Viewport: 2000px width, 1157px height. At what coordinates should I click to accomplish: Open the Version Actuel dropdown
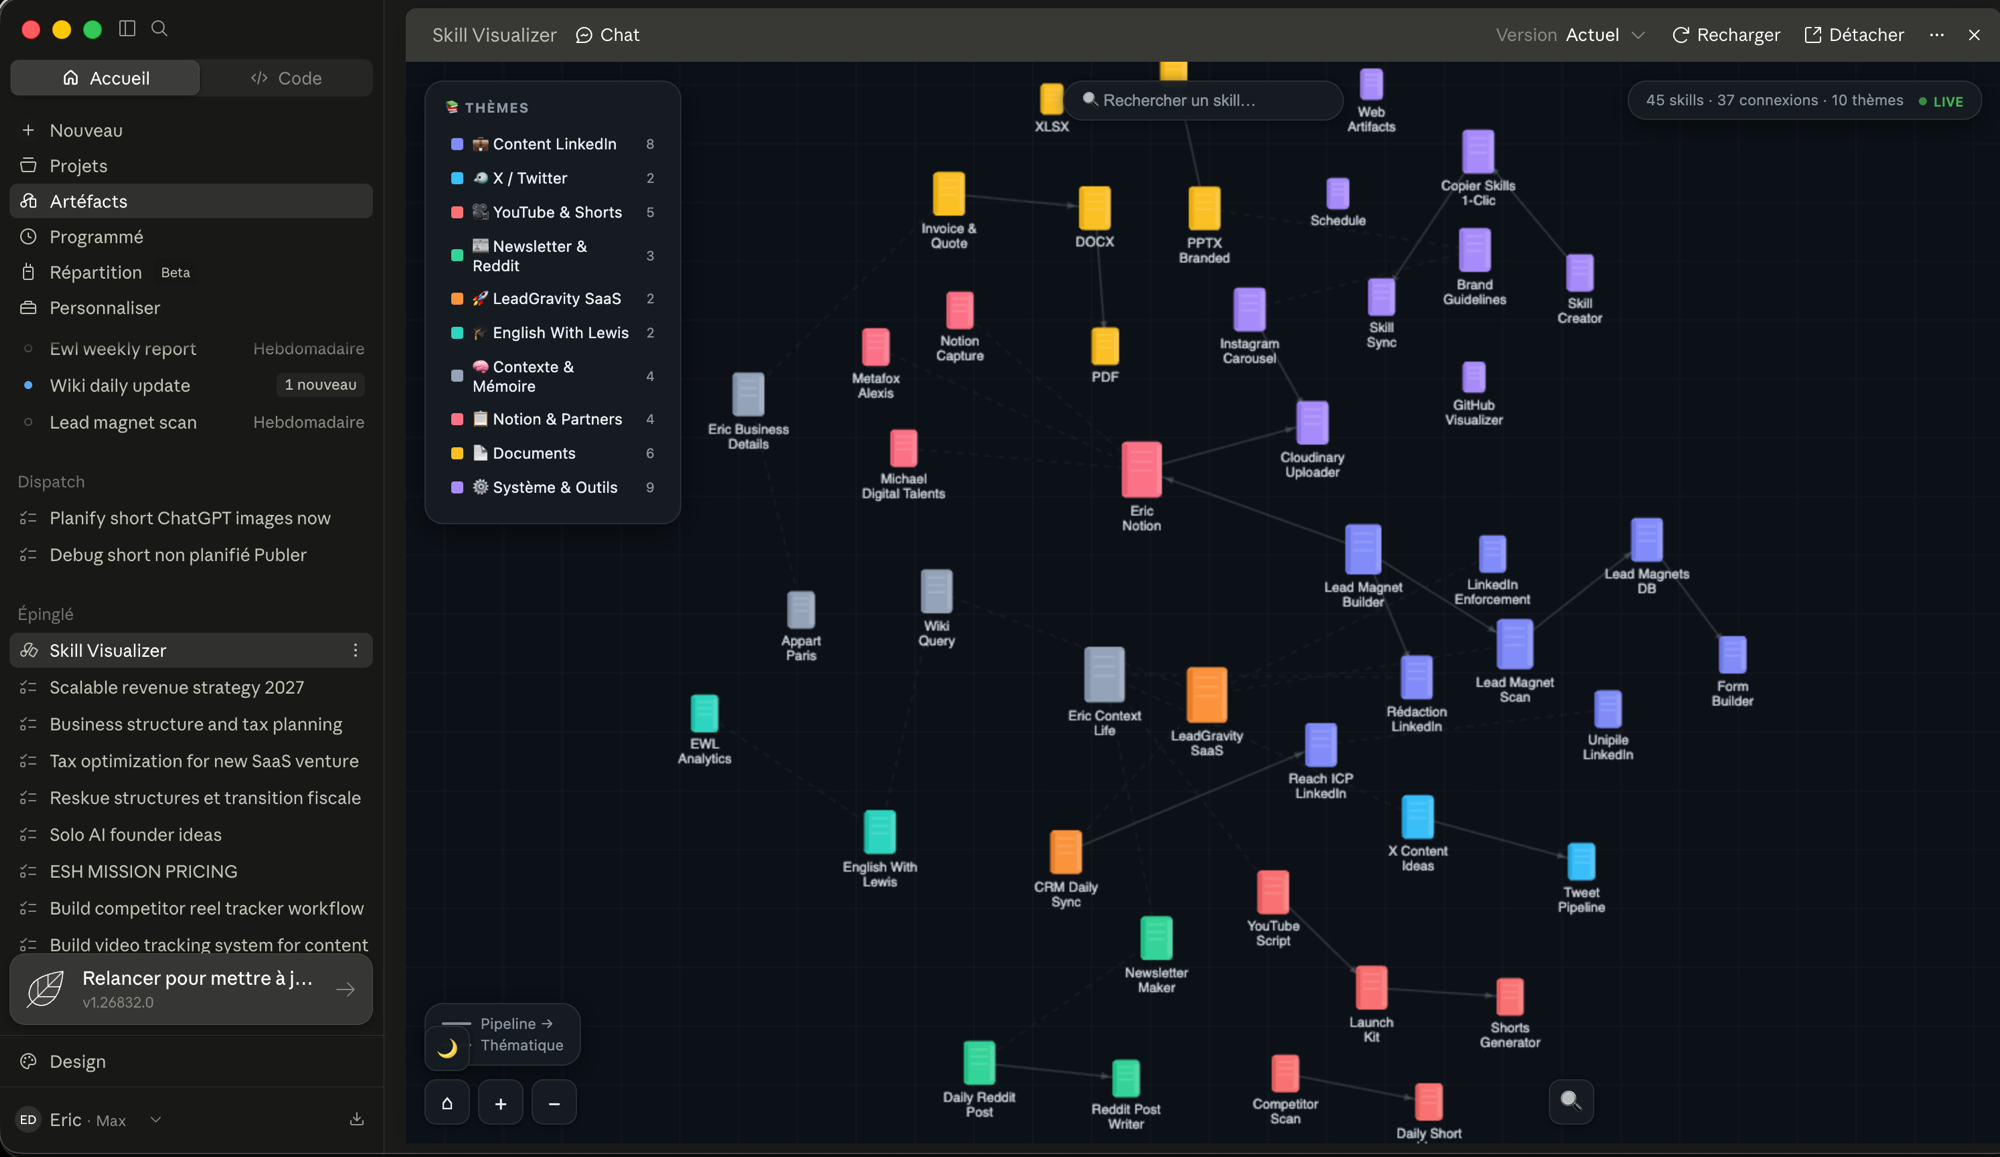pos(1570,34)
